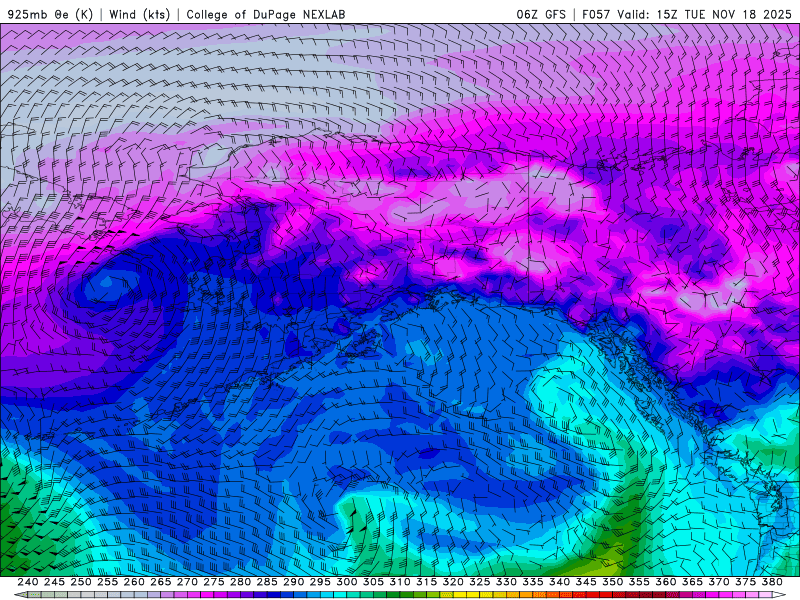
Task: Click the 260 colorbar label
Action: click(x=134, y=582)
